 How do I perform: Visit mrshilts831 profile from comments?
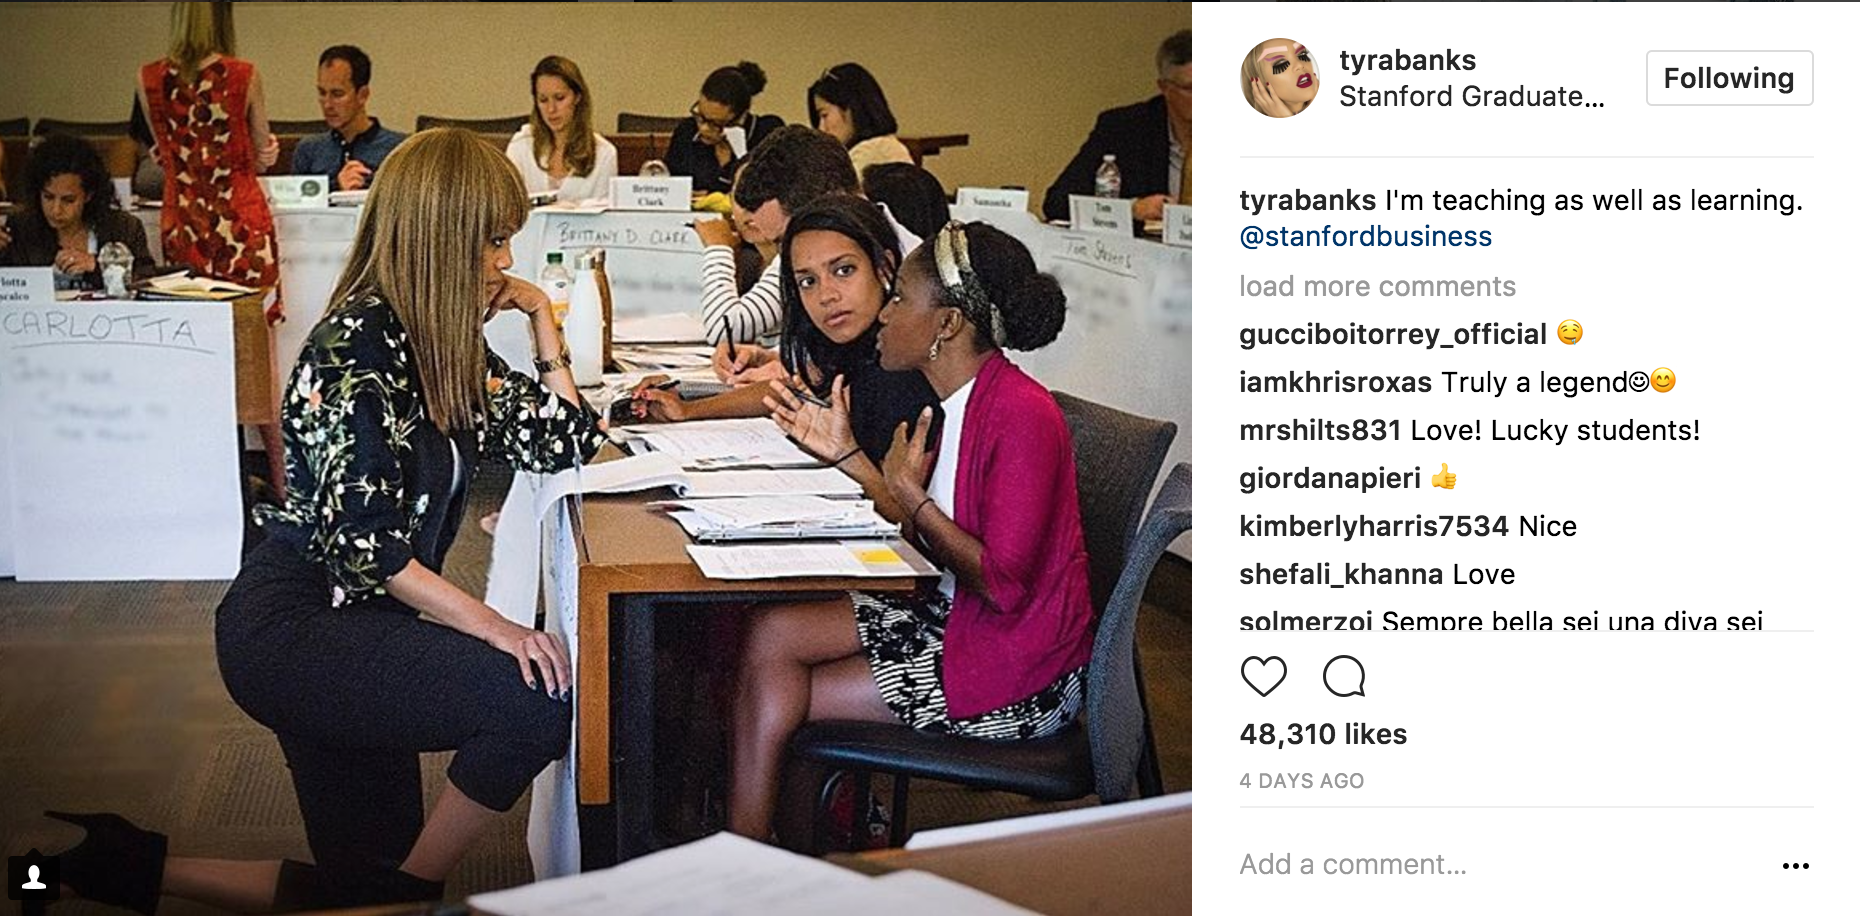point(1320,430)
